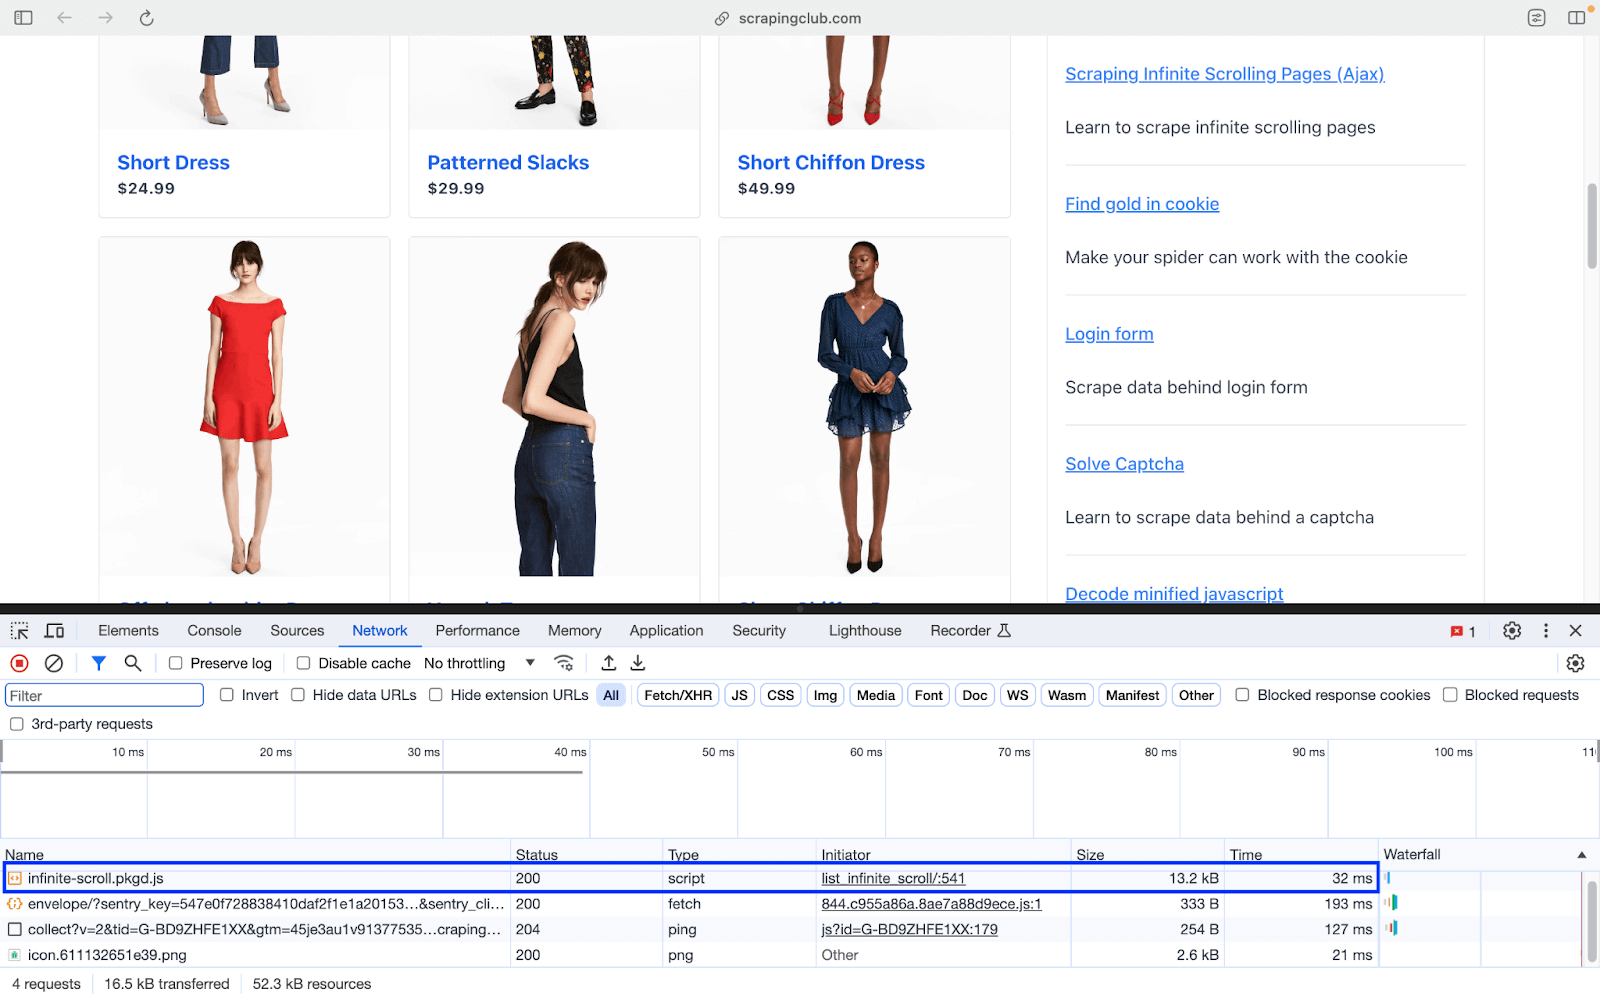Enable 3rd-party requests filter
The width and height of the screenshot is (1600, 1000).
point(16,723)
